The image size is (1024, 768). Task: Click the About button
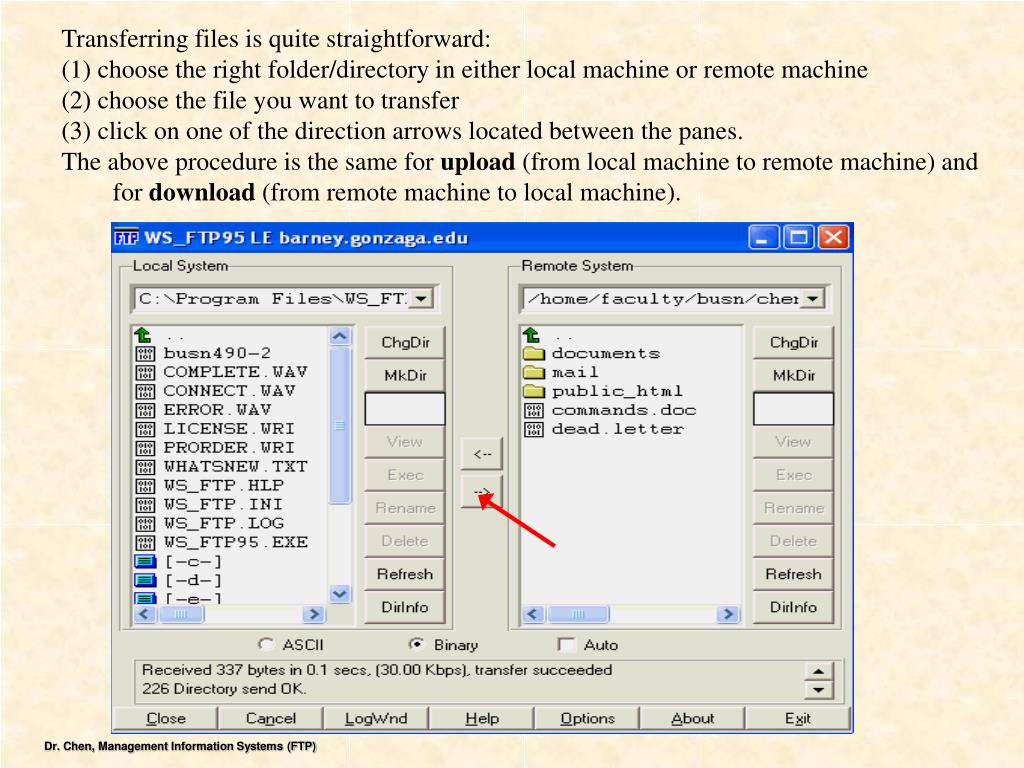coord(692,718)
